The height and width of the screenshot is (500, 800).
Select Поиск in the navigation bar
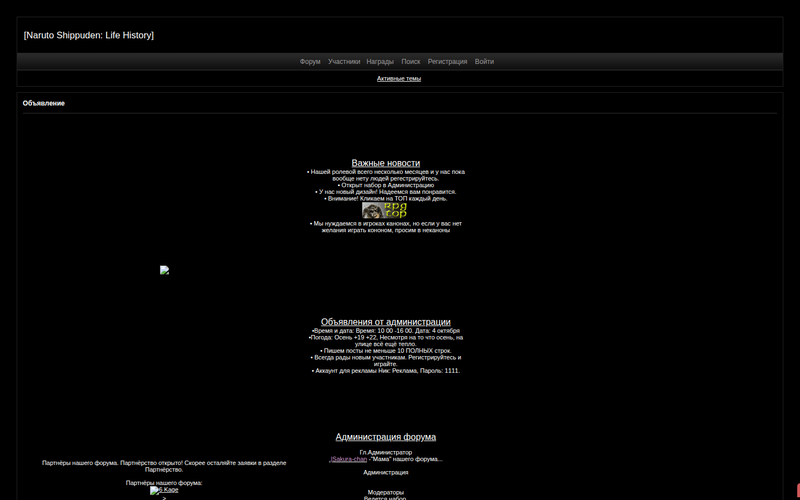tap(411, 62)
